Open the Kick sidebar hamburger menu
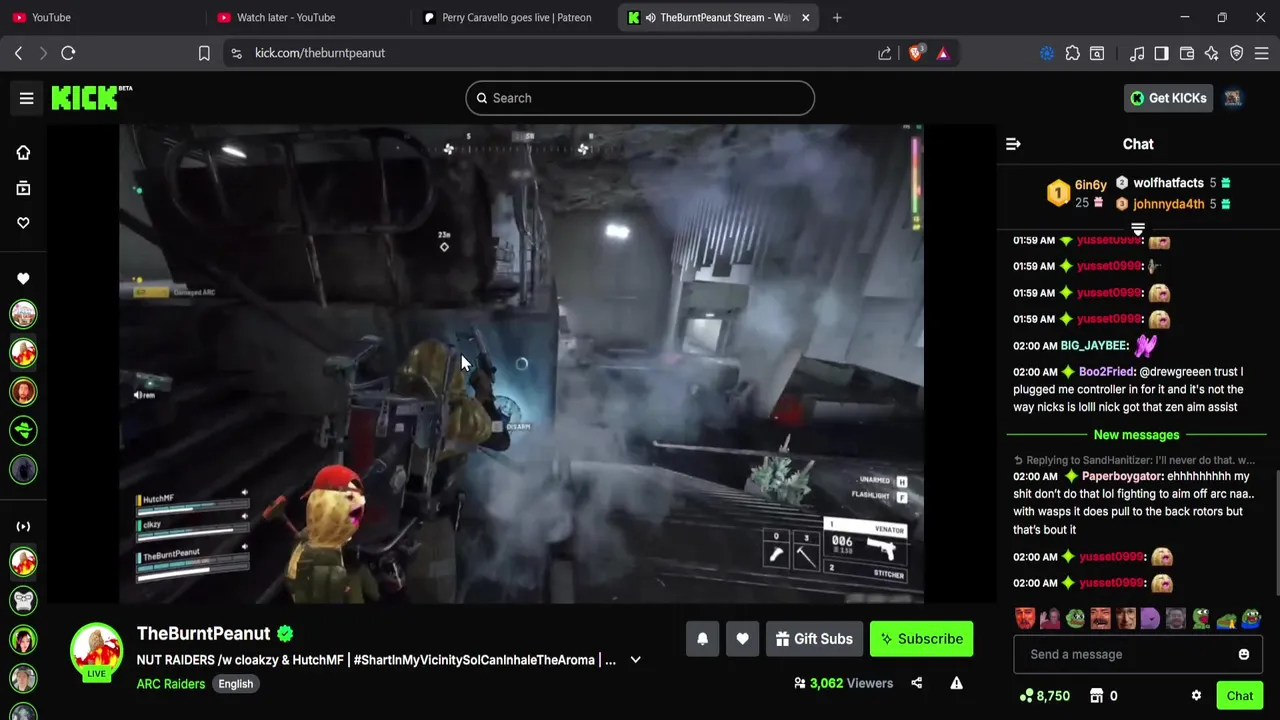Image resolution: width=1280 pixels, height=720 pixels. pyautogui.click(x=27, y=98)
